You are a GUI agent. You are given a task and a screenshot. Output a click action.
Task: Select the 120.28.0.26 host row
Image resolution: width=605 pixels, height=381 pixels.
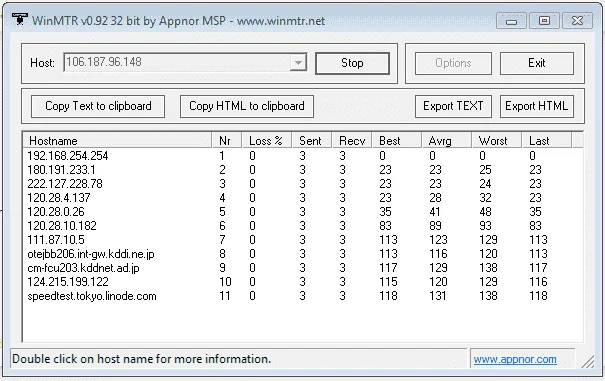302,212
